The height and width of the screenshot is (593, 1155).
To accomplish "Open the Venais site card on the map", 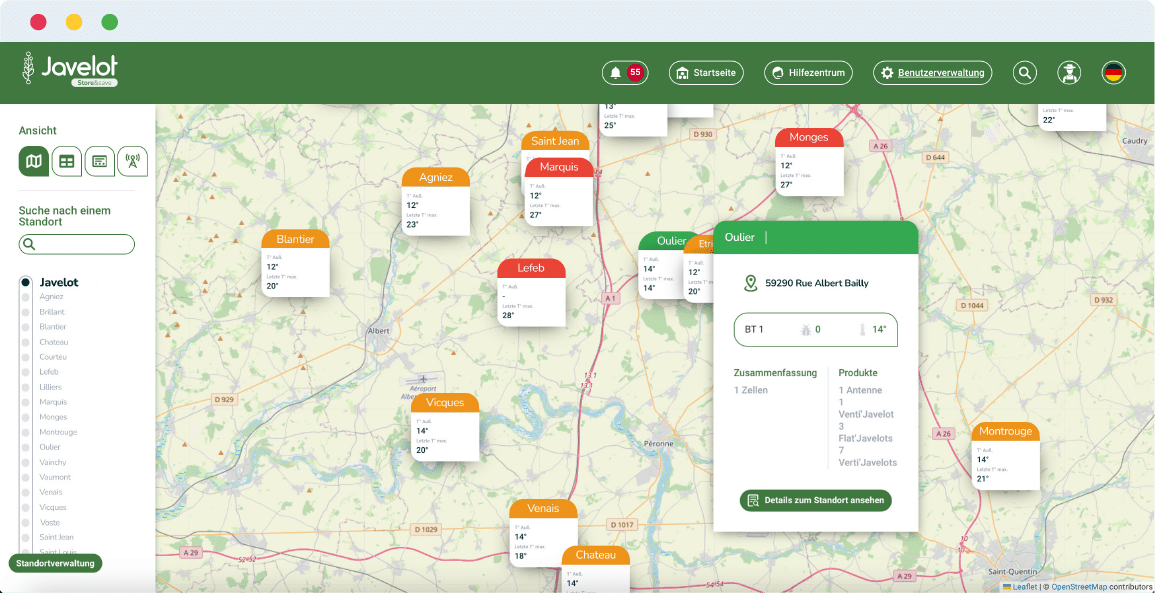I will tap(543, 533).
